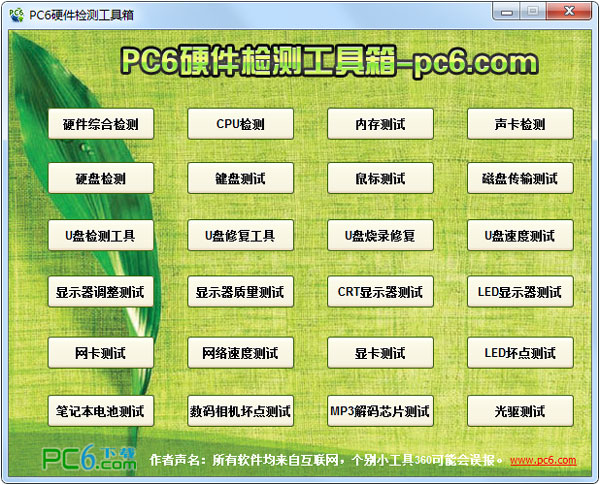The height and width of the screenshot is (485, 600).
Task: Start 笔记本电池测试 battery test
Action: [101, 411]
